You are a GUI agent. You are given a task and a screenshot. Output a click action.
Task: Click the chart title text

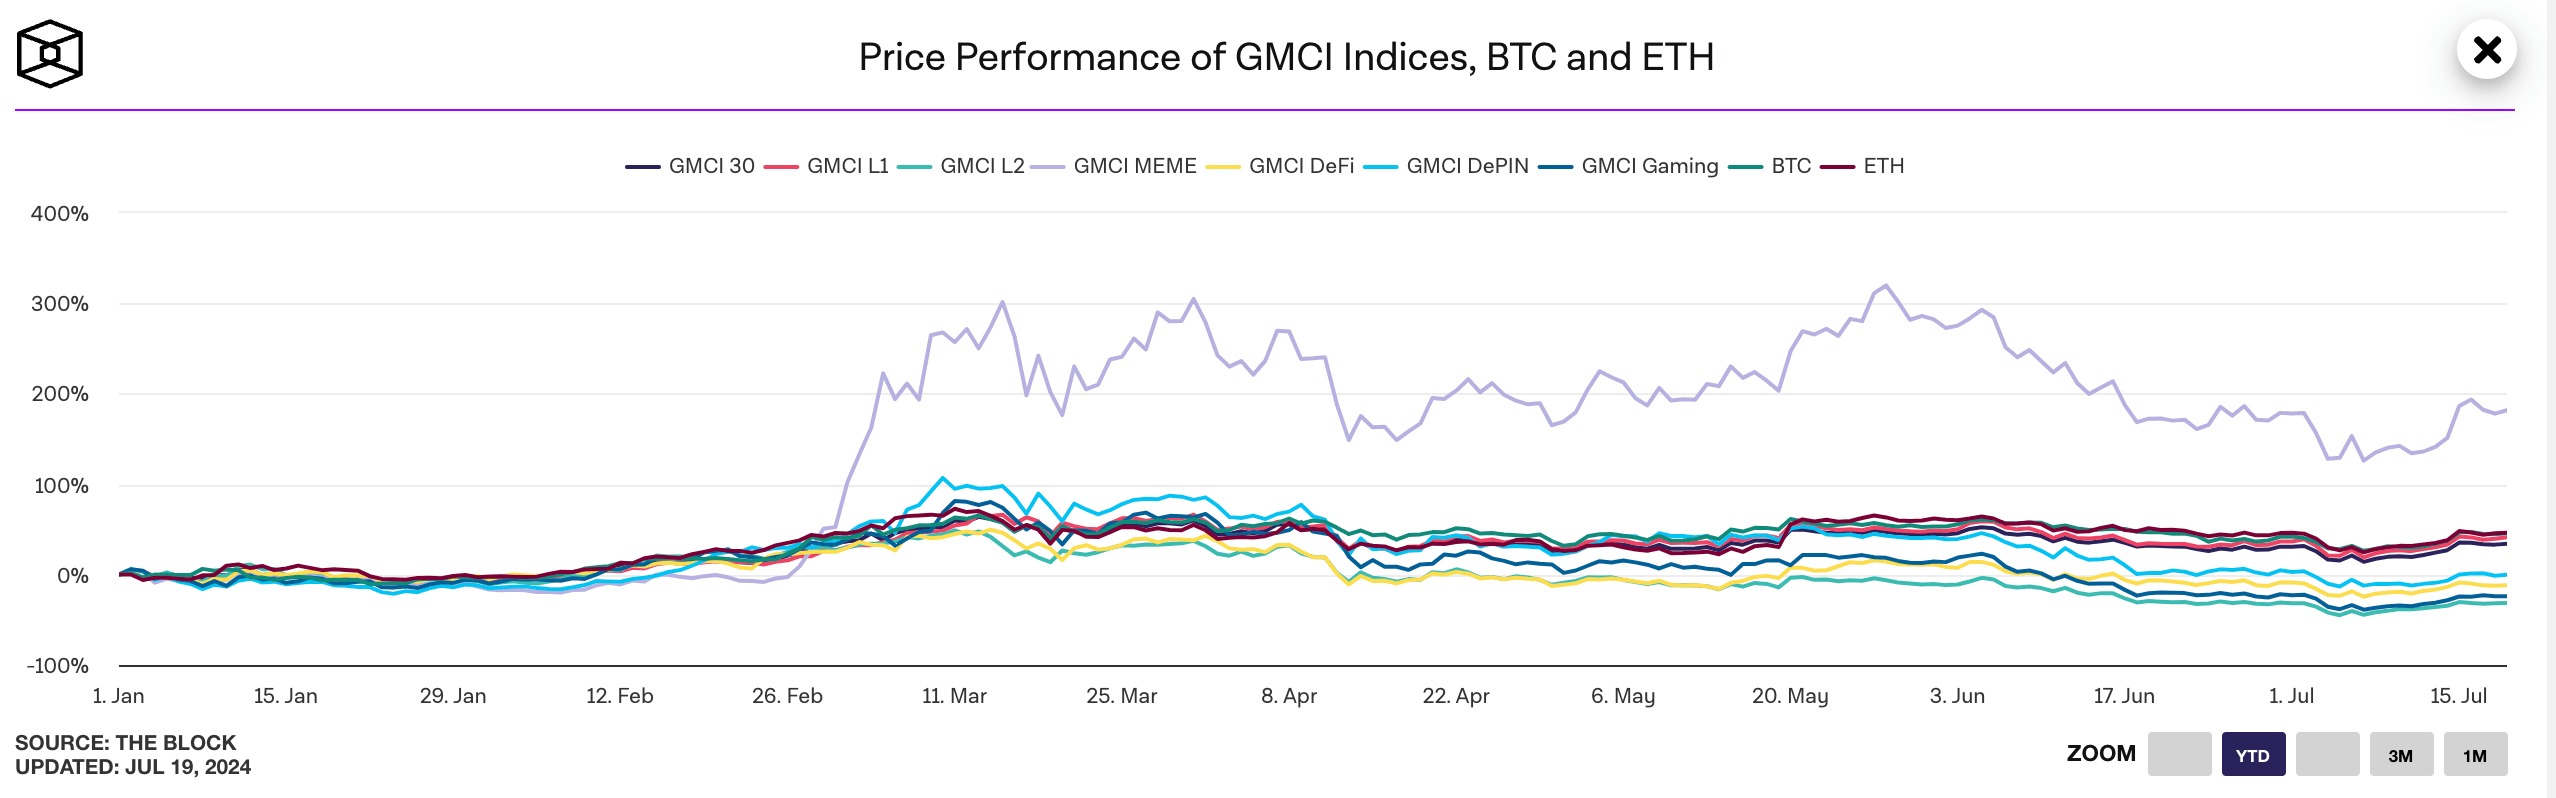tap(1286, 57)
